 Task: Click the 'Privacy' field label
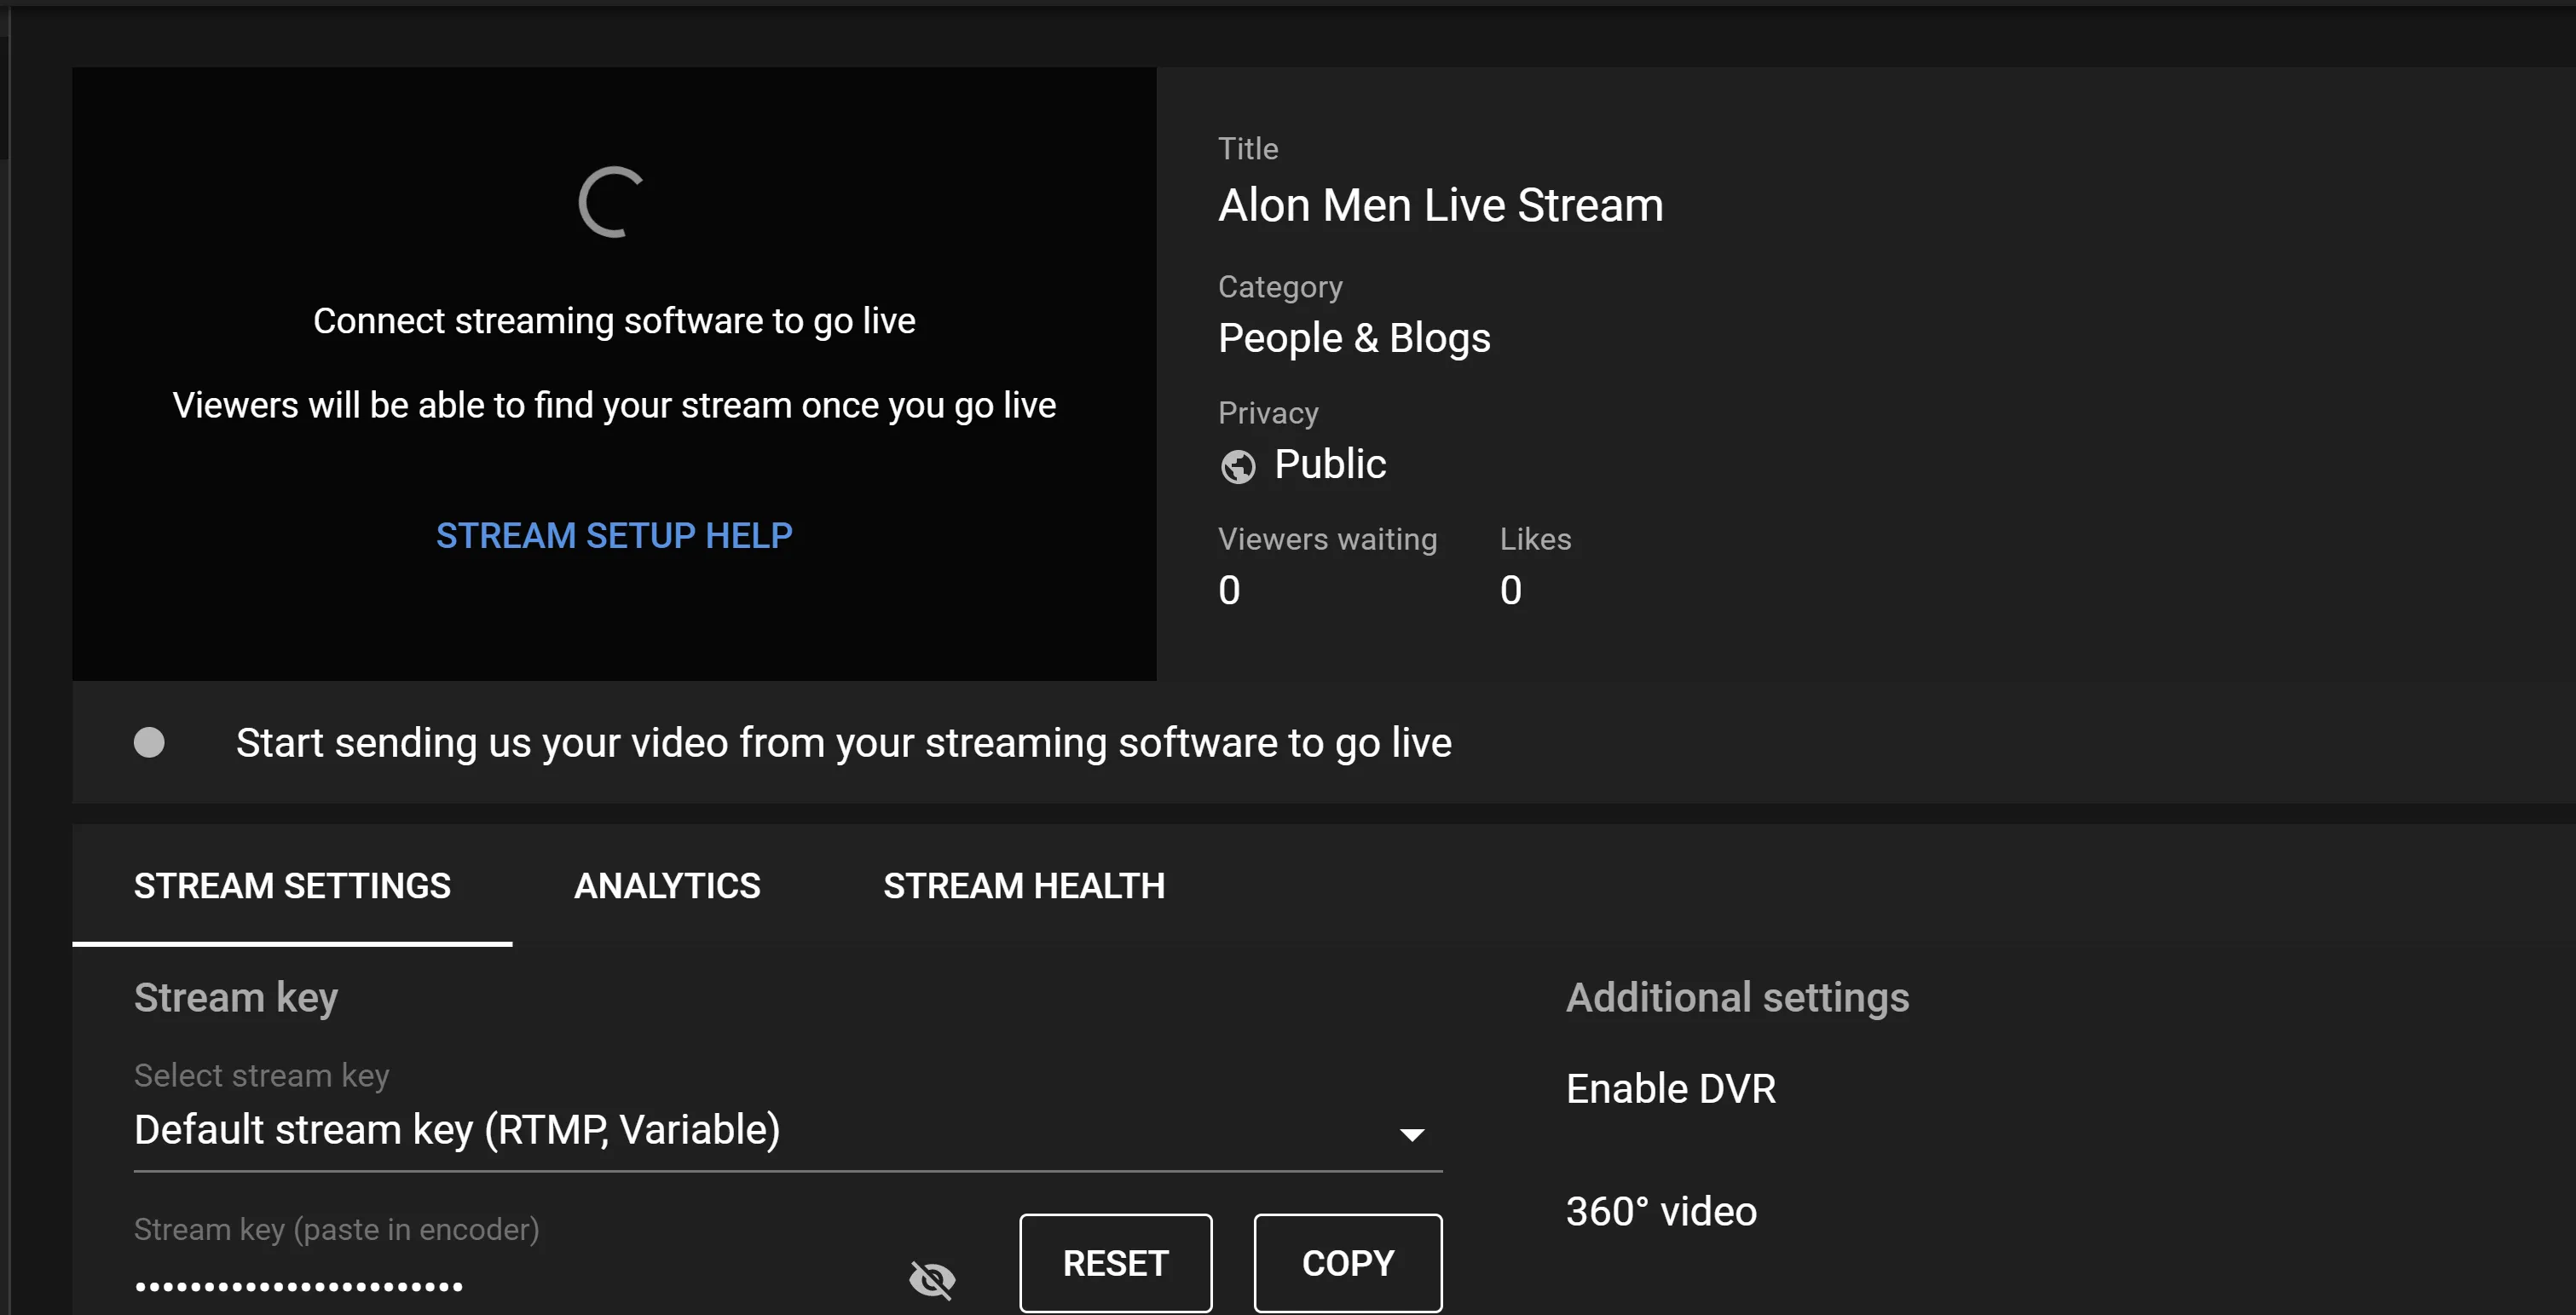(x=1268, y=414)
